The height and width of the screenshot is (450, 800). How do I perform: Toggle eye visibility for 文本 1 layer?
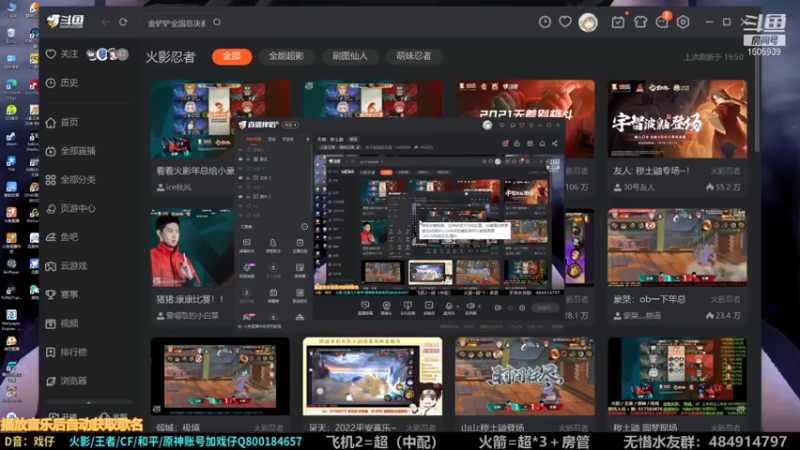(240, 178)
